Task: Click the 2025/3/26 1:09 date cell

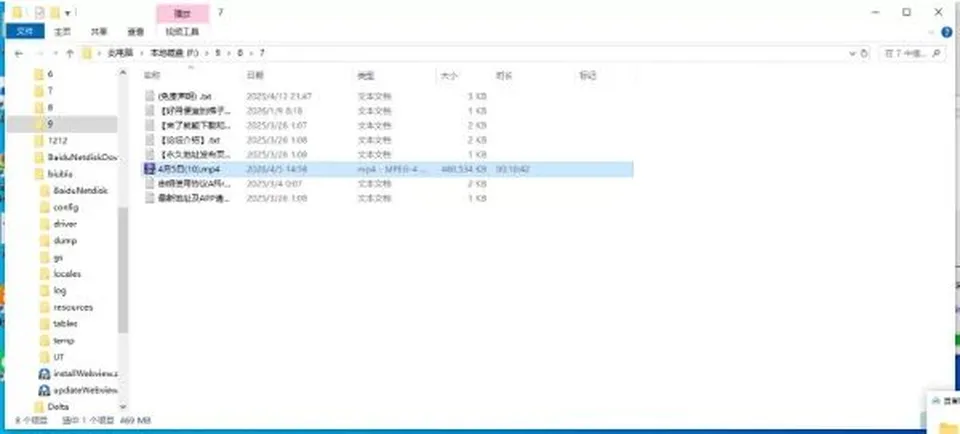Action: (x=277, y=155)
